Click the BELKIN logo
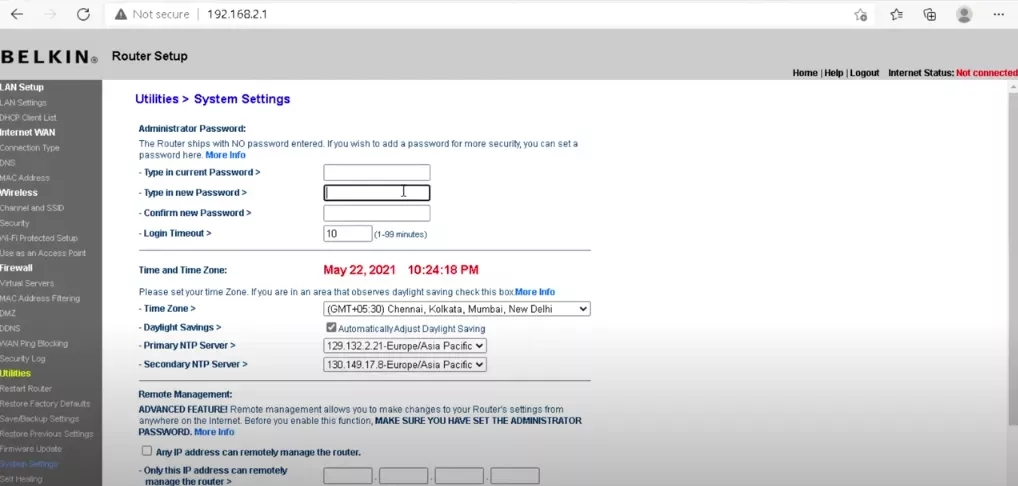Screen dimensions: 1018x486 [49, 57]
